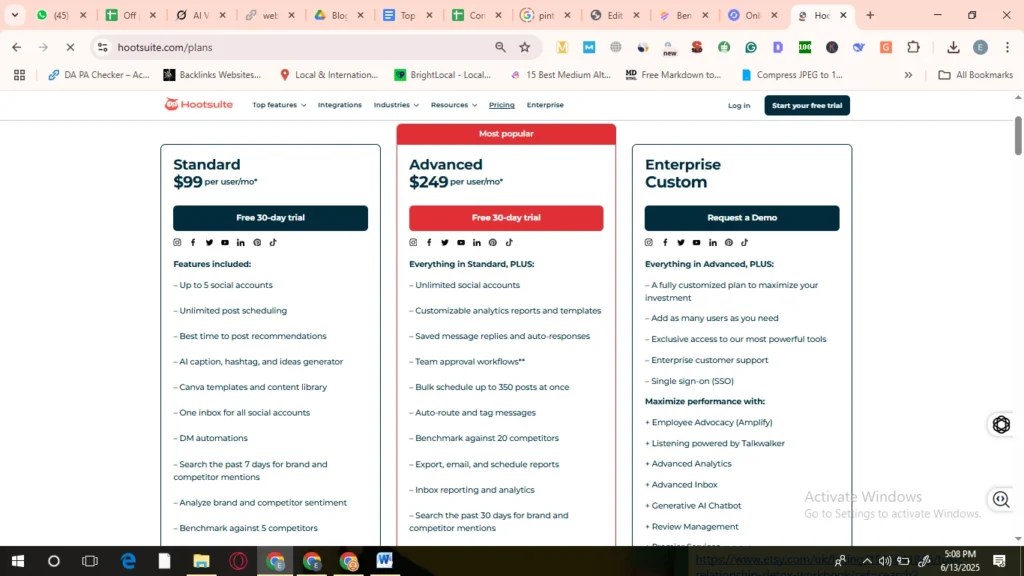Click Request a Demo for Enterprise

[x=742, y=218]
